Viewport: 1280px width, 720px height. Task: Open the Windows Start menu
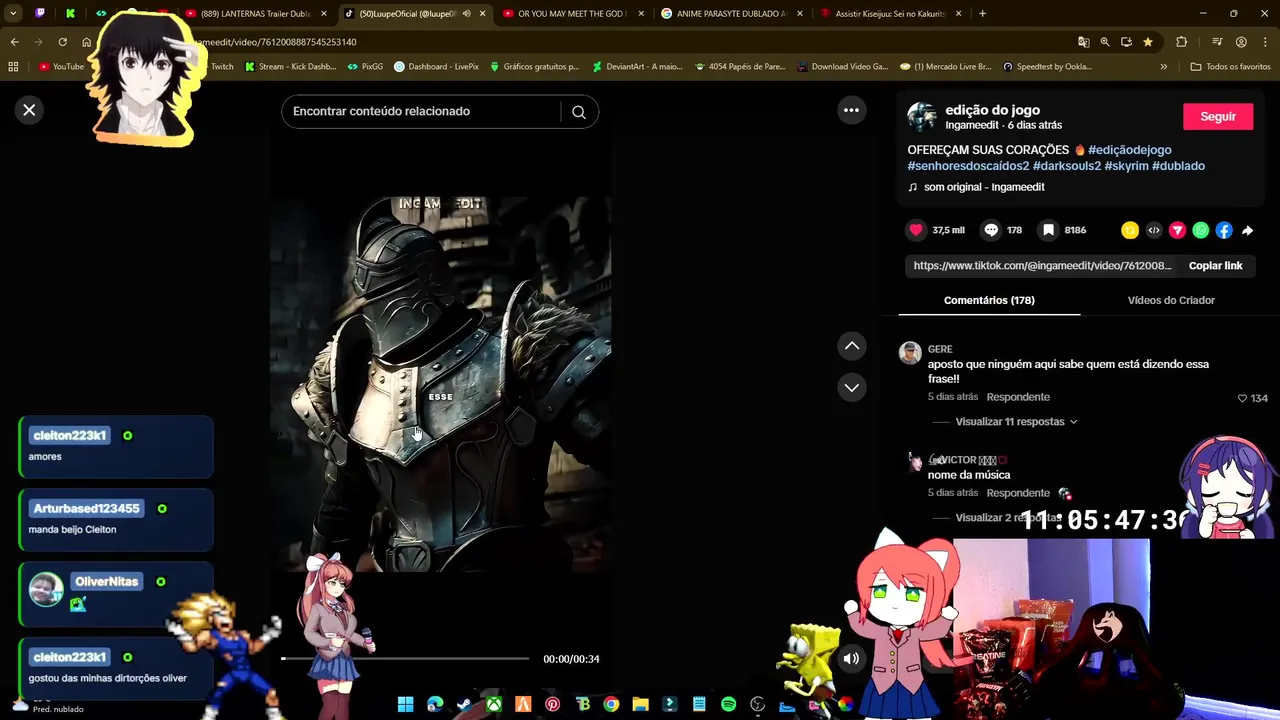tap(405, 705)
